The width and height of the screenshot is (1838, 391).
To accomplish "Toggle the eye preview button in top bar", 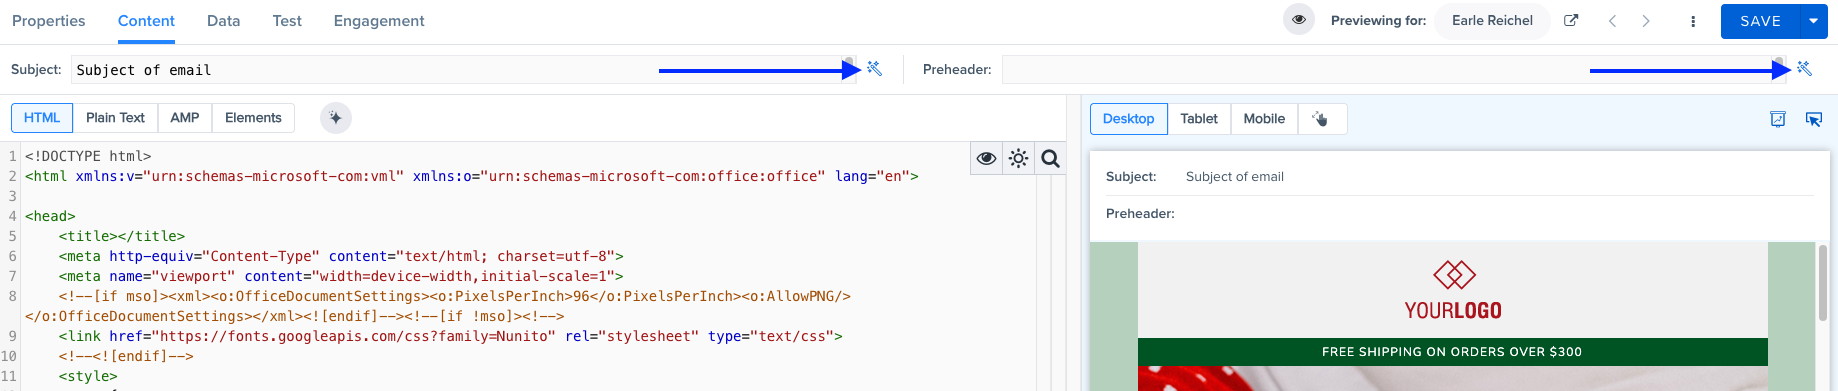I will click(1299, 20).
